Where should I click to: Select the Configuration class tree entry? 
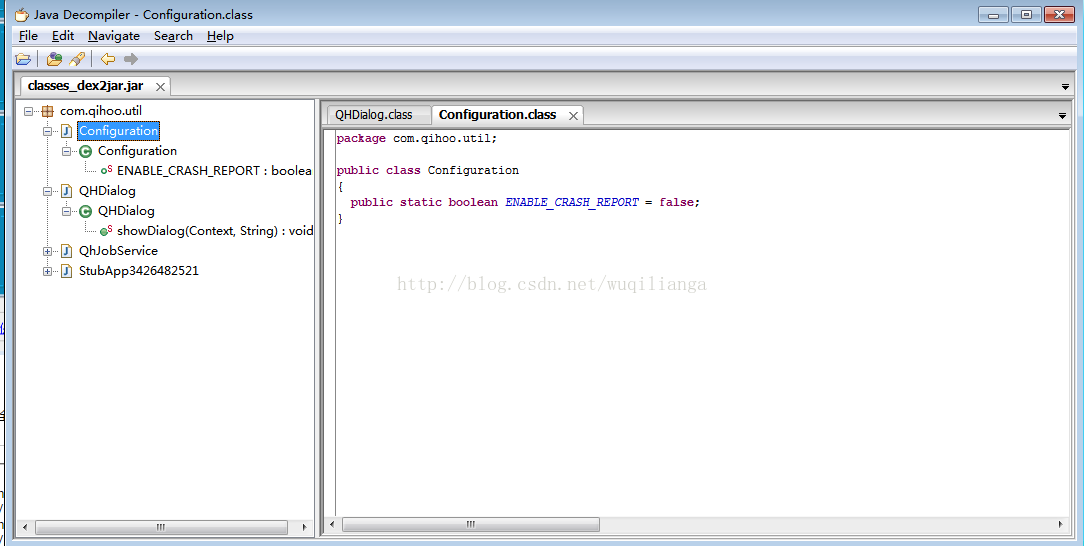coord(137,151)
